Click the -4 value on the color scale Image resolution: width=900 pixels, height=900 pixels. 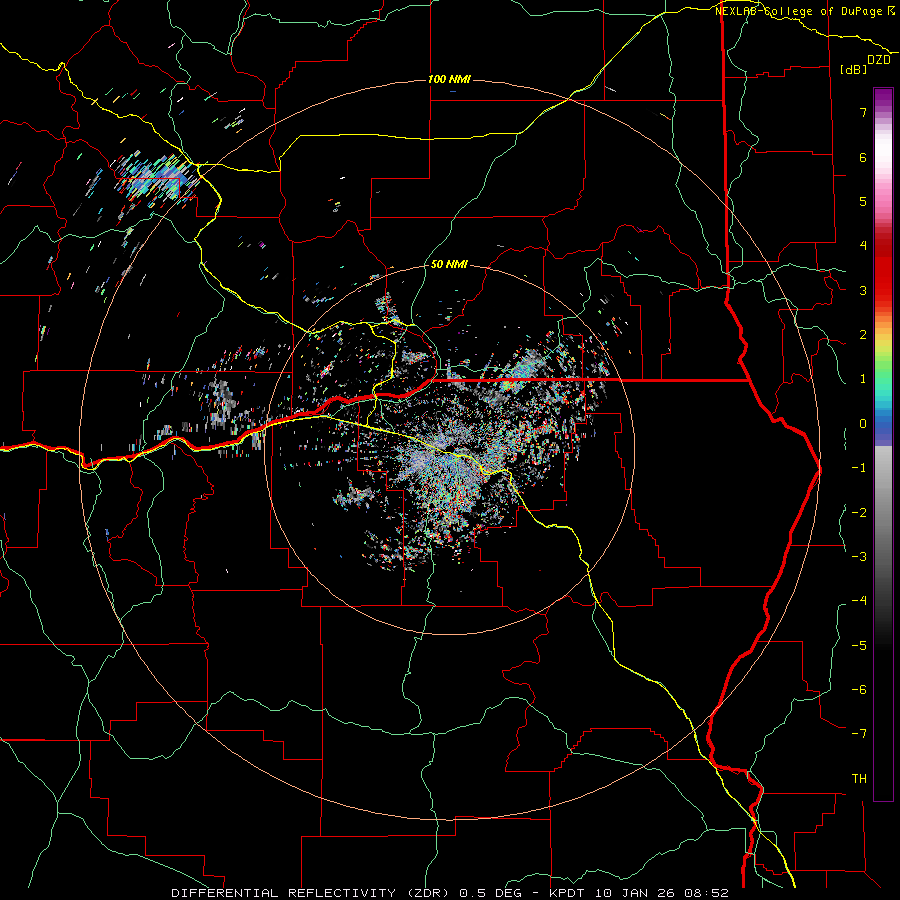tap(859, 601)
